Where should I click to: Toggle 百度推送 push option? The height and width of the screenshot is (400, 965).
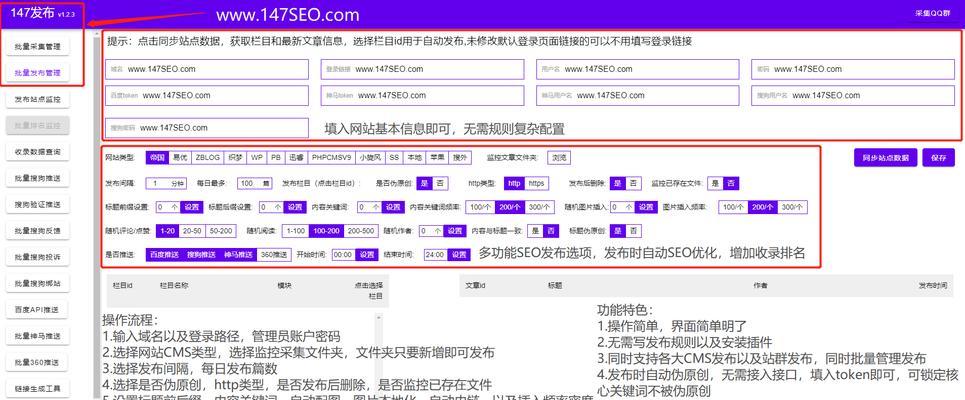[x=164, y=254]
